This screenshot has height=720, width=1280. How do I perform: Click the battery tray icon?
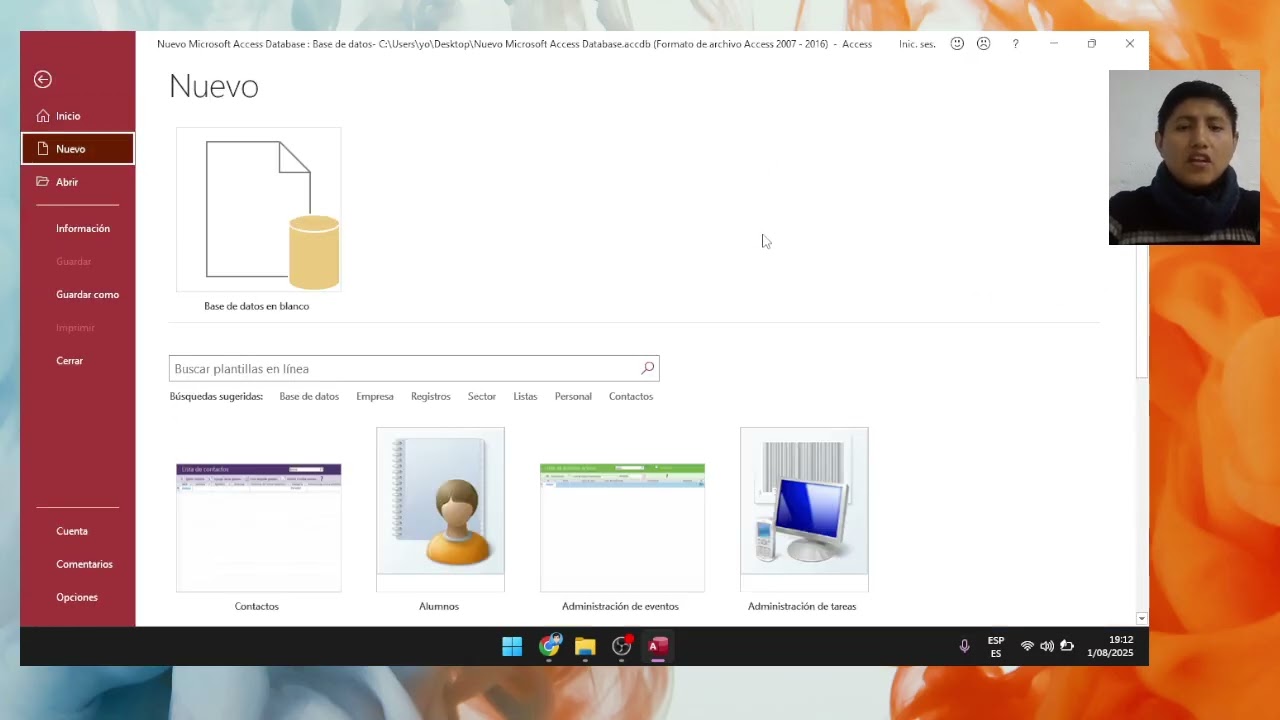tap(1067, 646)
